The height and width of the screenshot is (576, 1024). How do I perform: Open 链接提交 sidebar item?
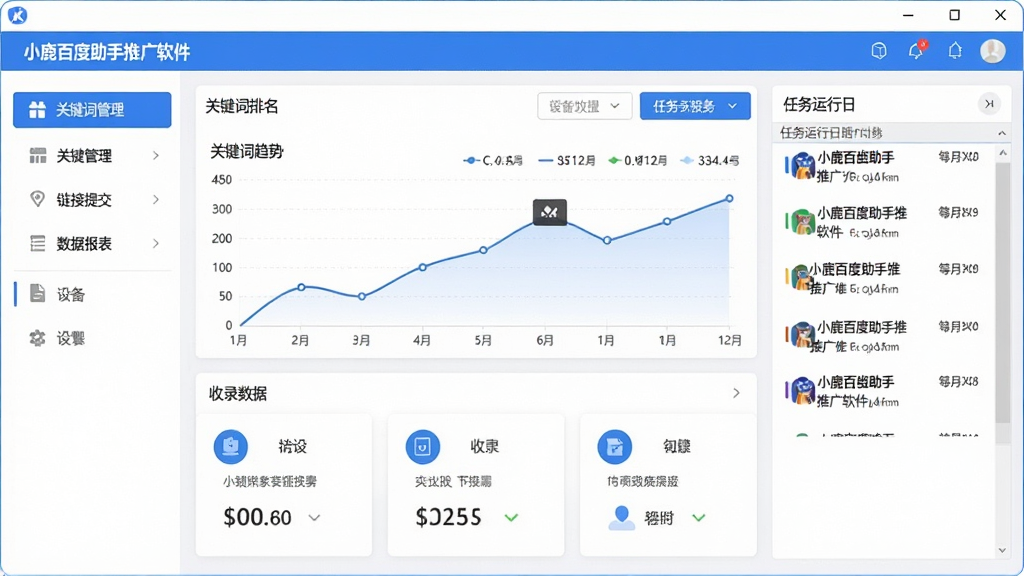point(92,199)
